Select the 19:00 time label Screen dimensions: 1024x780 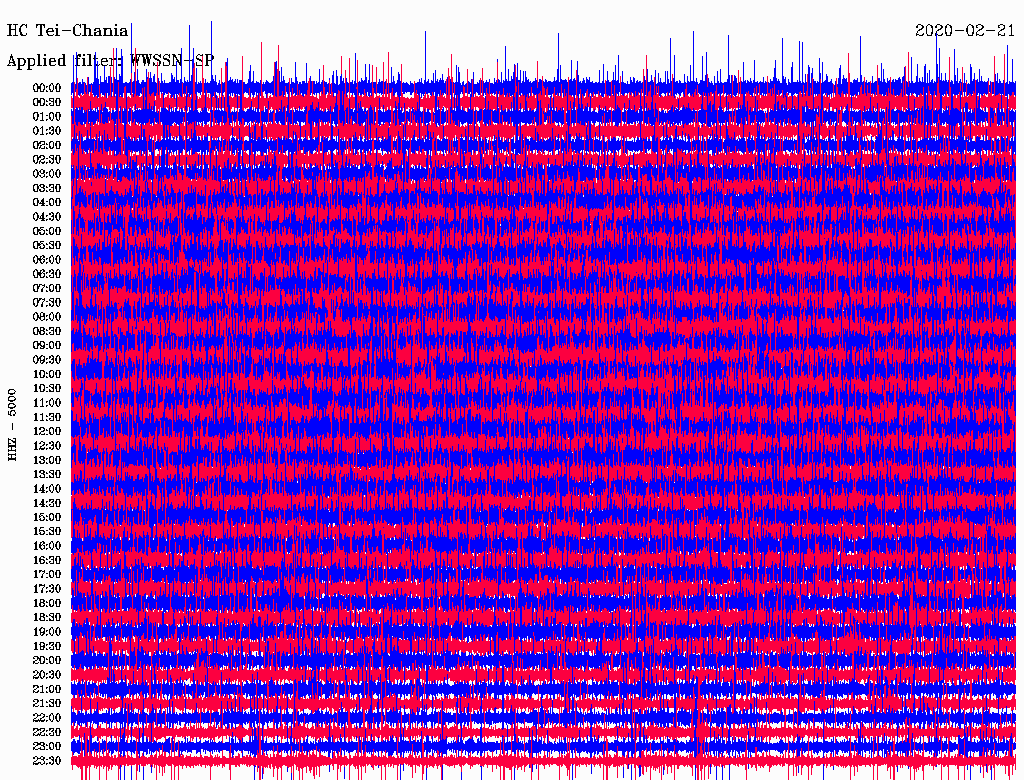[x=47, y=632]
